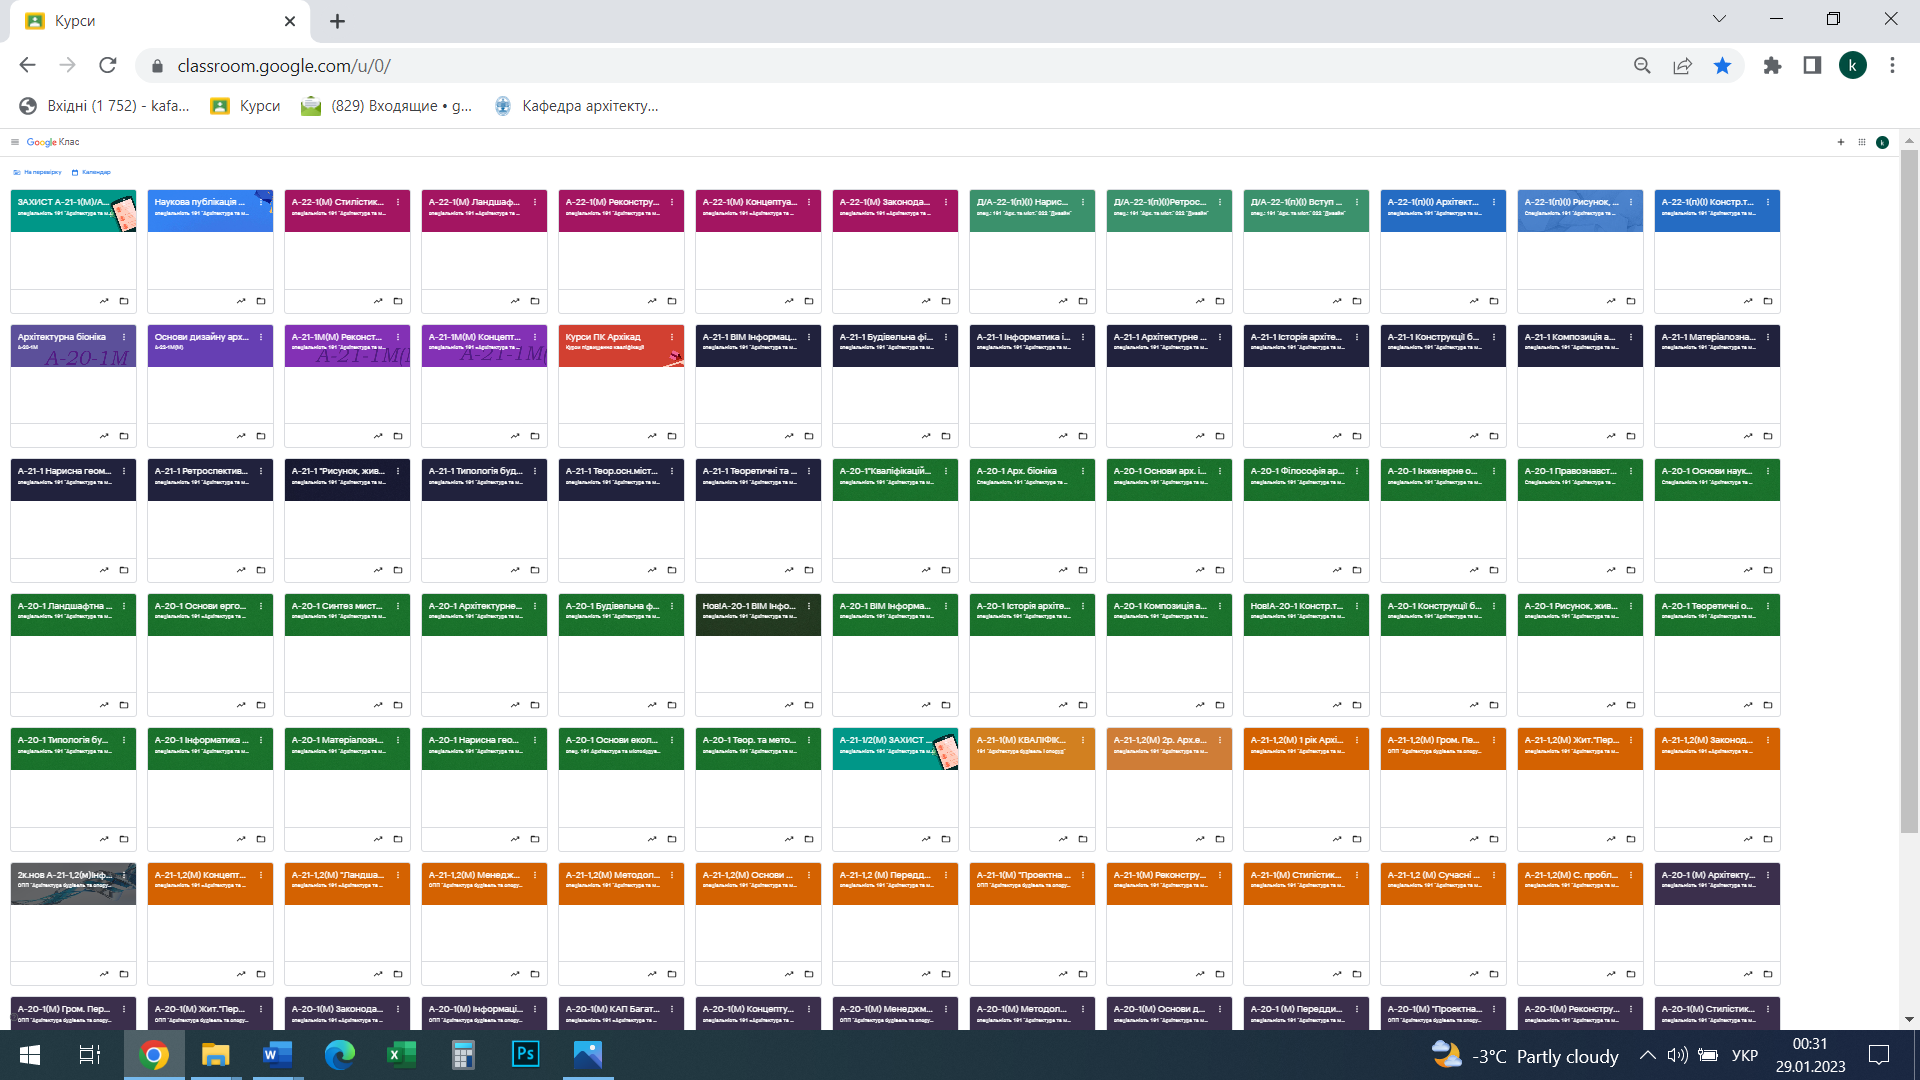This screenshot has height=1080, width=1920.
Task: Open gradebook for А-21-1 Історія архіте card
Action: [1337, 436]
